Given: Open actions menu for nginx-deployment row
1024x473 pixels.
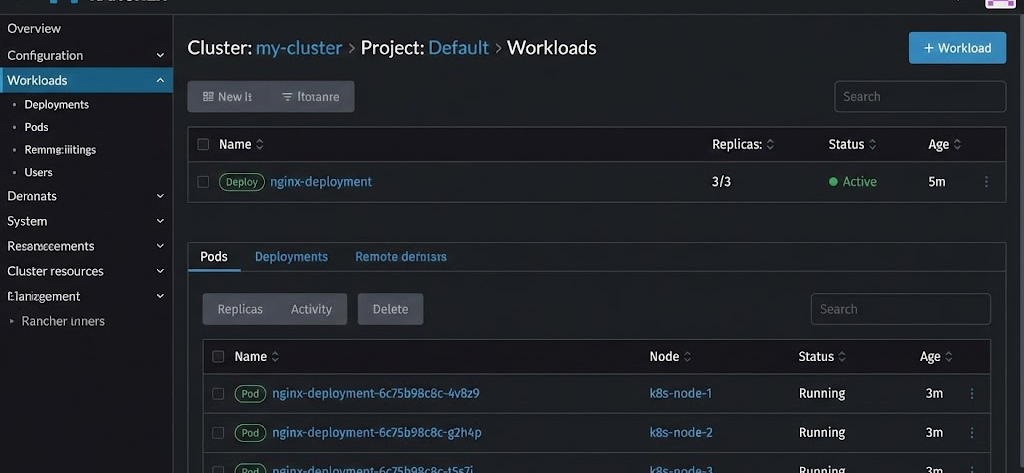Looking at the screenshot, I should pyautogui.click(x=986, y=182).
